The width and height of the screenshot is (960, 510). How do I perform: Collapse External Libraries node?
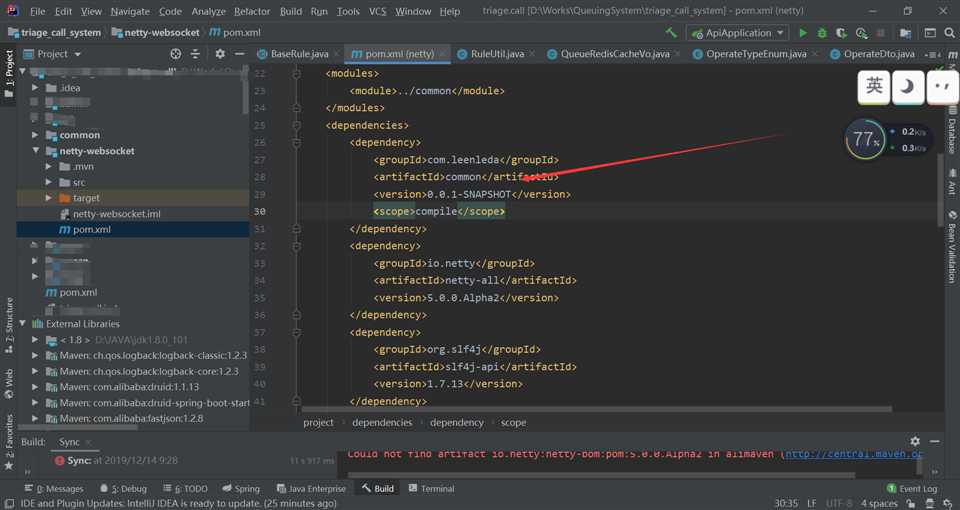click(23, 323)
